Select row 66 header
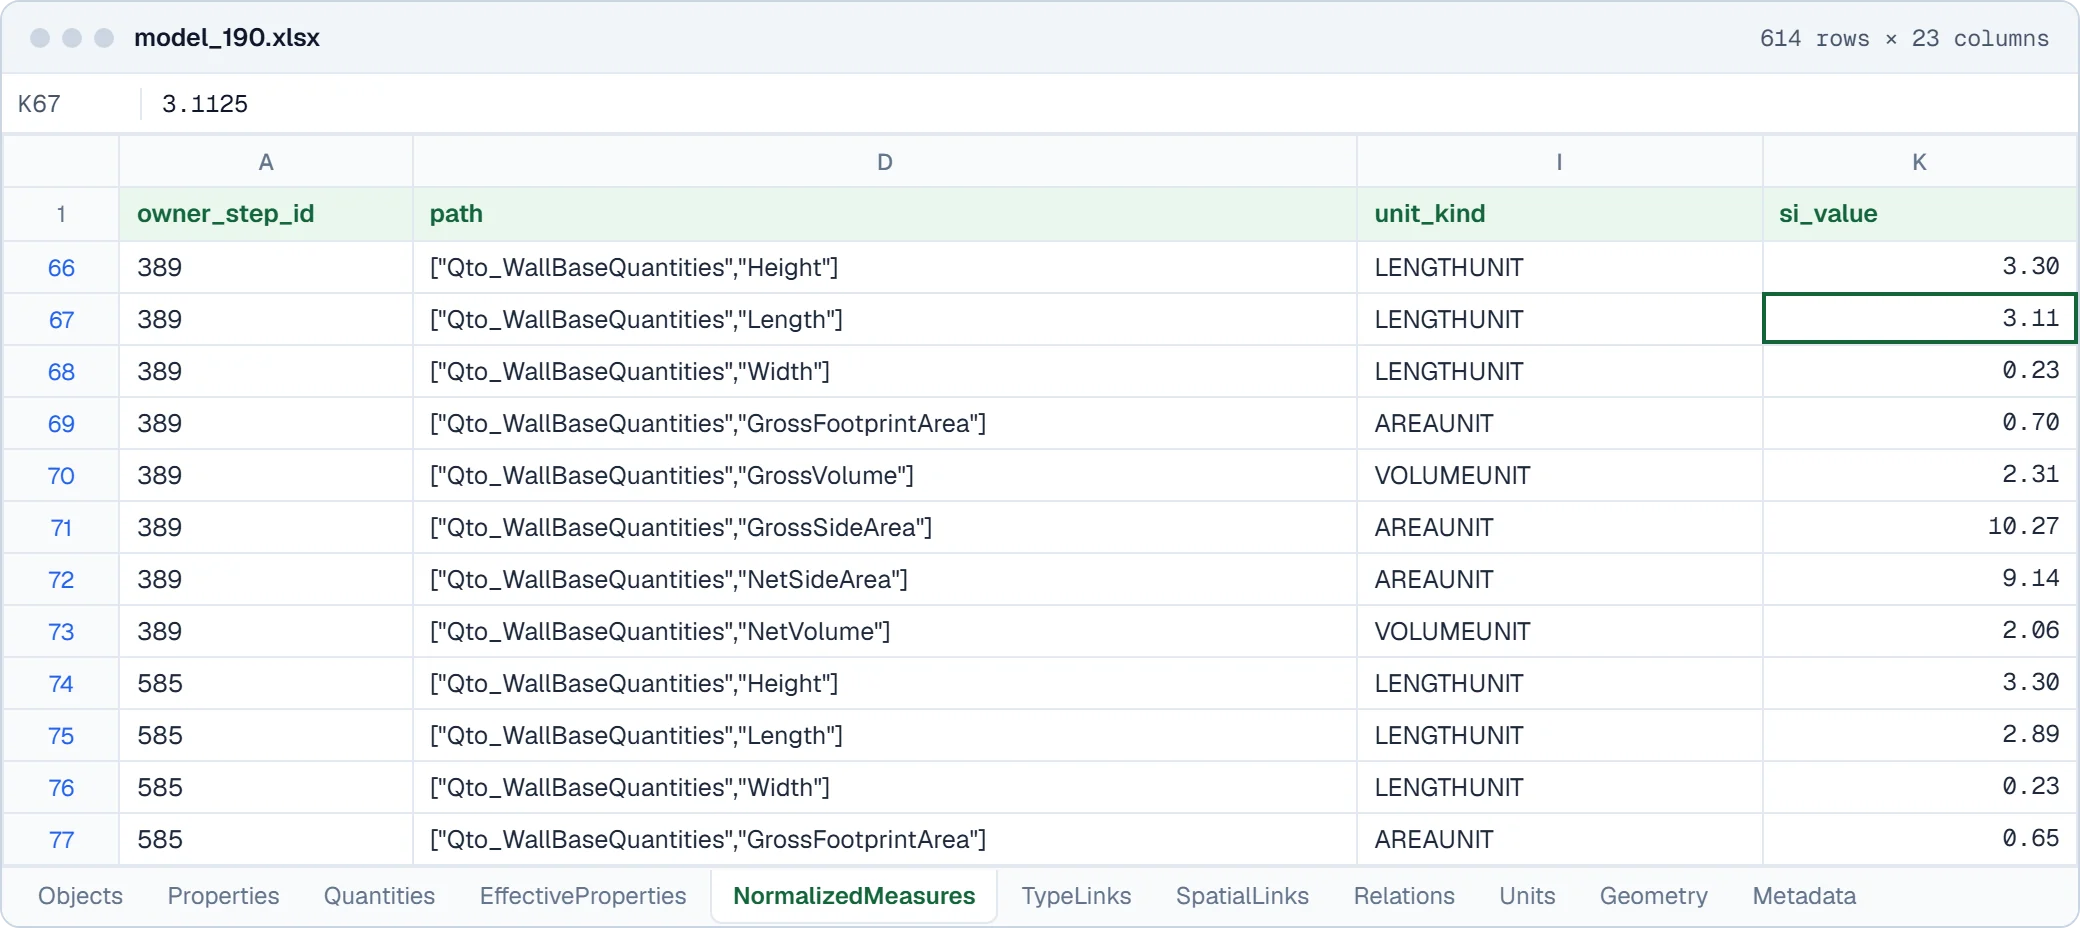The height and width of the screenshot is (928, 2080). (x=61, y=268)
